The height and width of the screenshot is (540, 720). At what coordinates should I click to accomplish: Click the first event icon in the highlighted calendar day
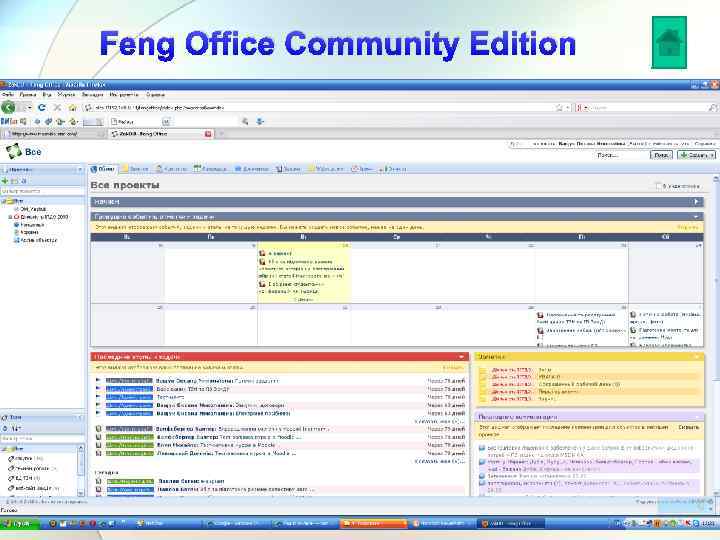(x=262, y=253)
